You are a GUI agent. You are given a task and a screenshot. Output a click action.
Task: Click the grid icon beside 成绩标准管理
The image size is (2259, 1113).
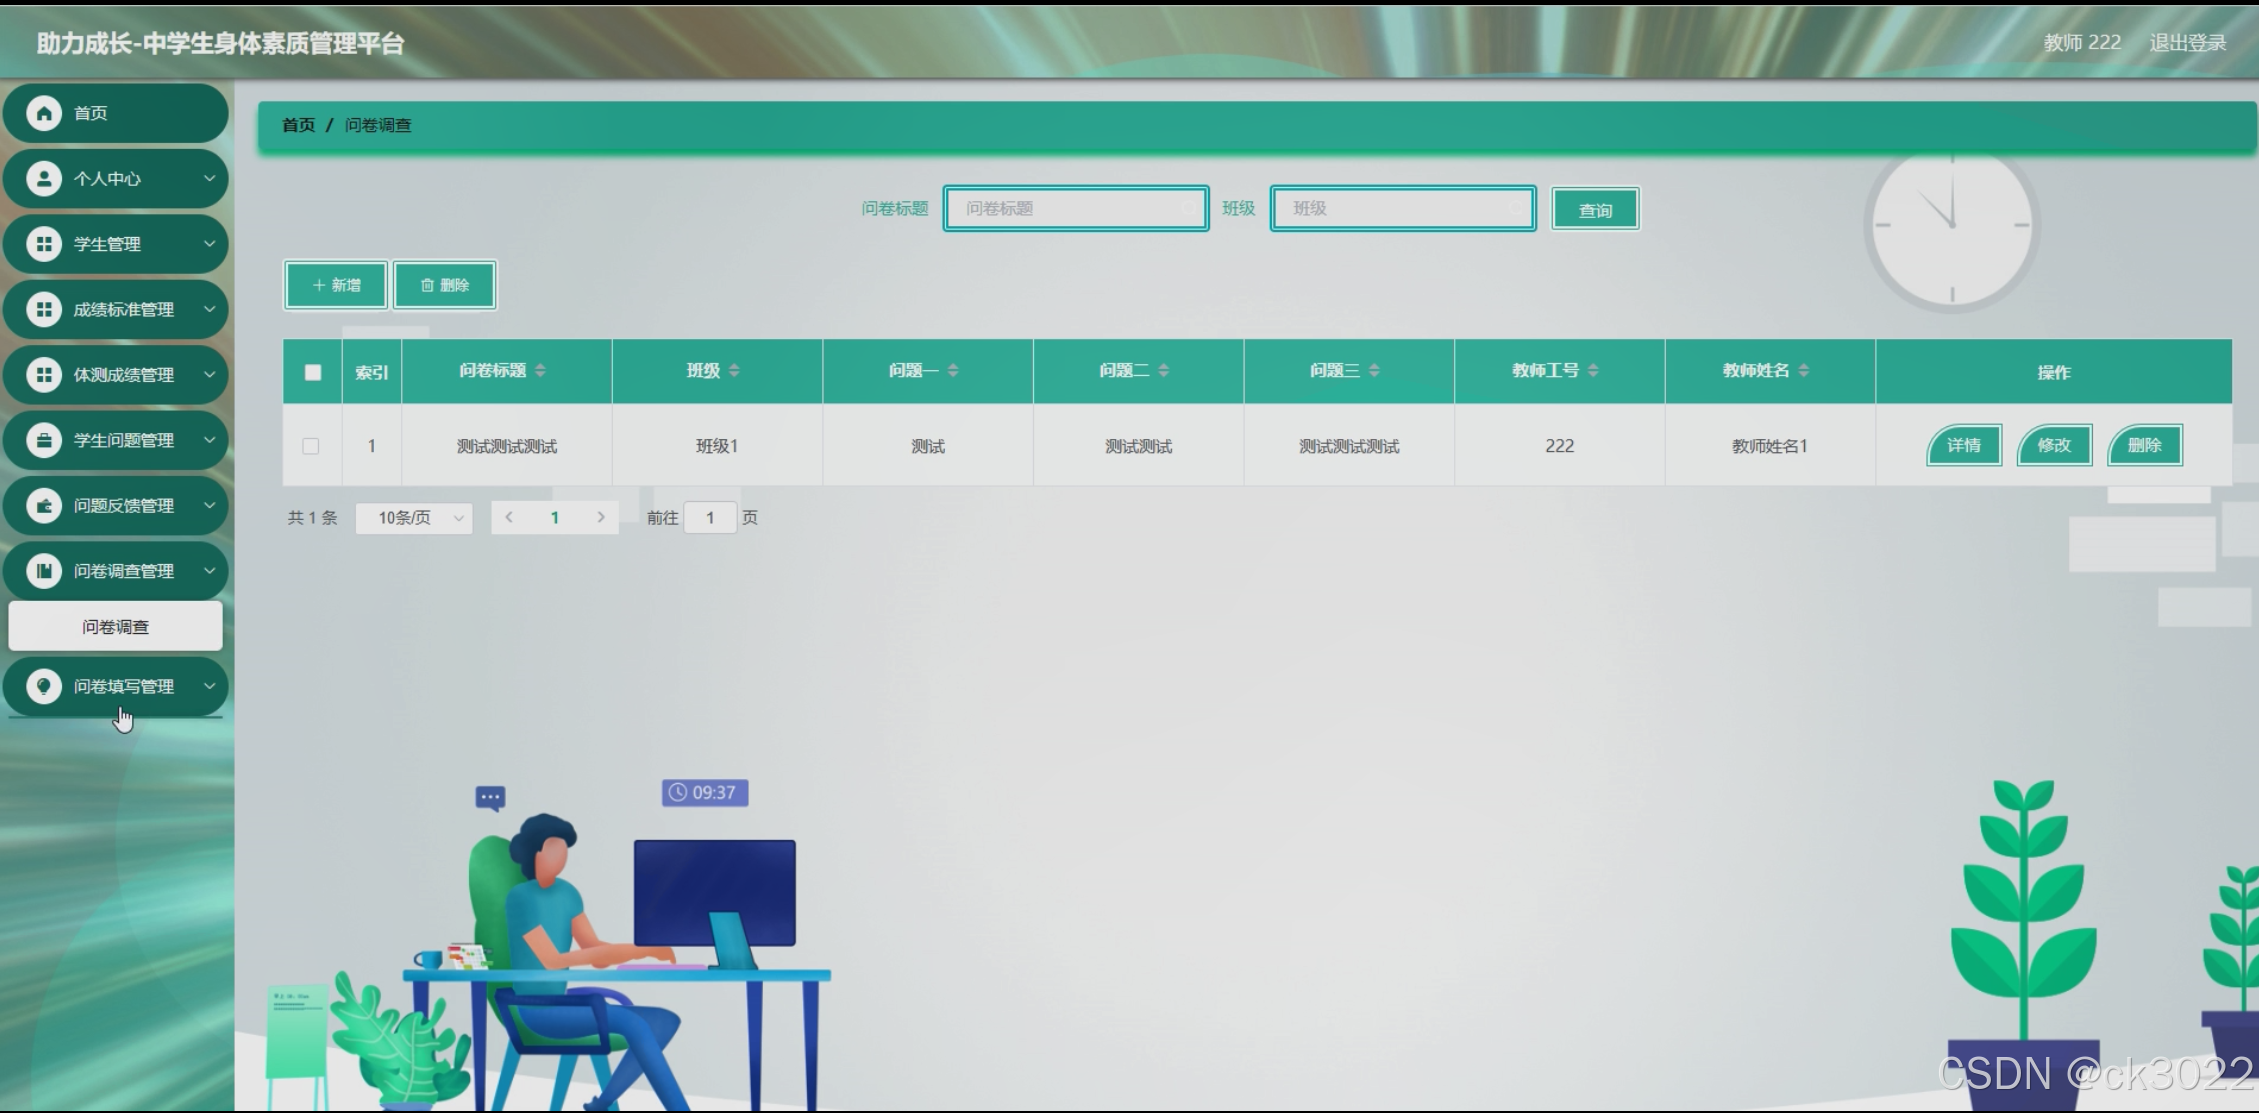tap(43, 310)
